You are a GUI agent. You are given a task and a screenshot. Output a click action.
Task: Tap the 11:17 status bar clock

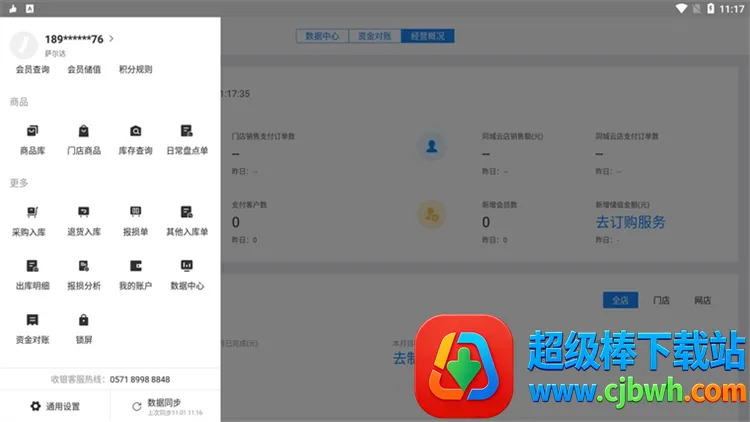[732, 9]
